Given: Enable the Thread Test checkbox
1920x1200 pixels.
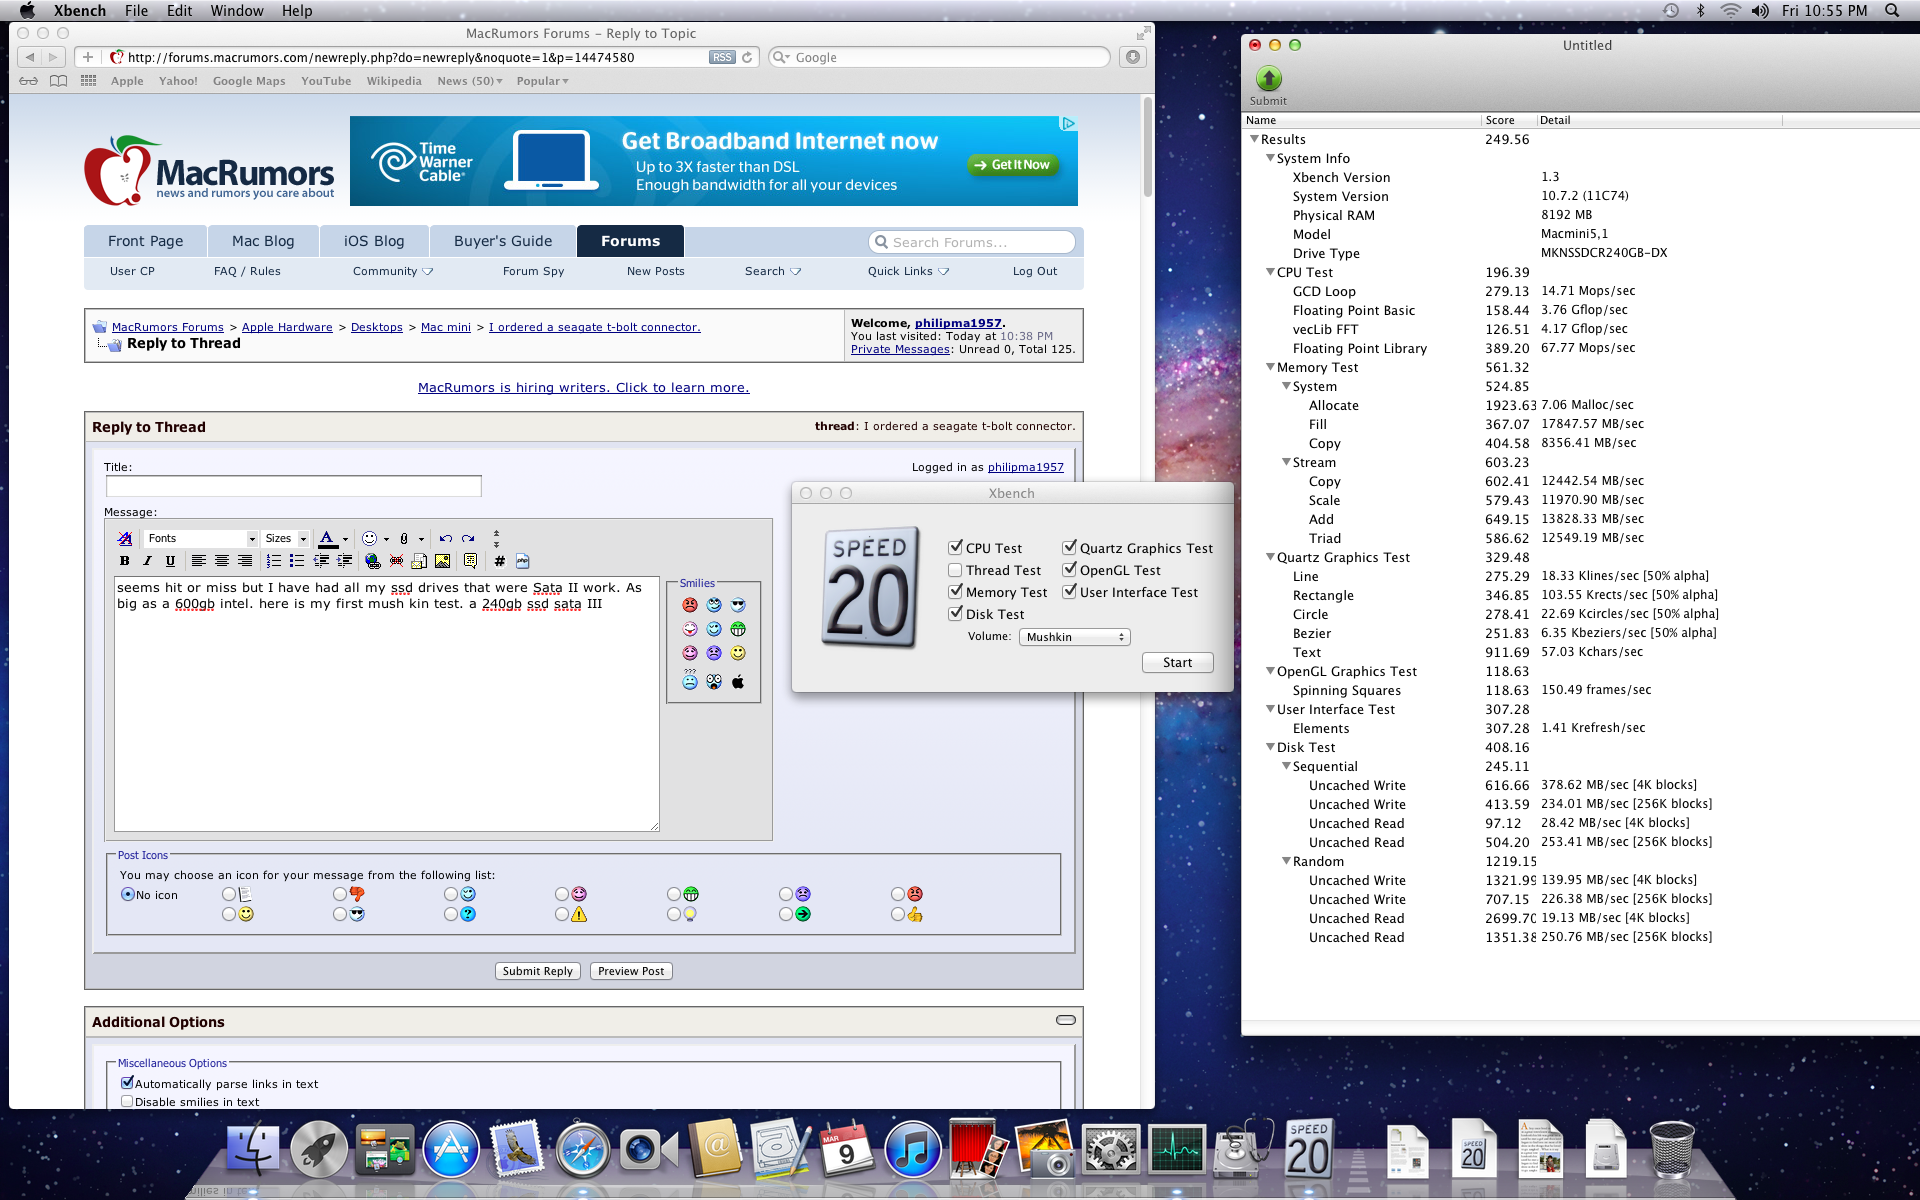Looking at the screenshot, I should (x=955, y=570).
